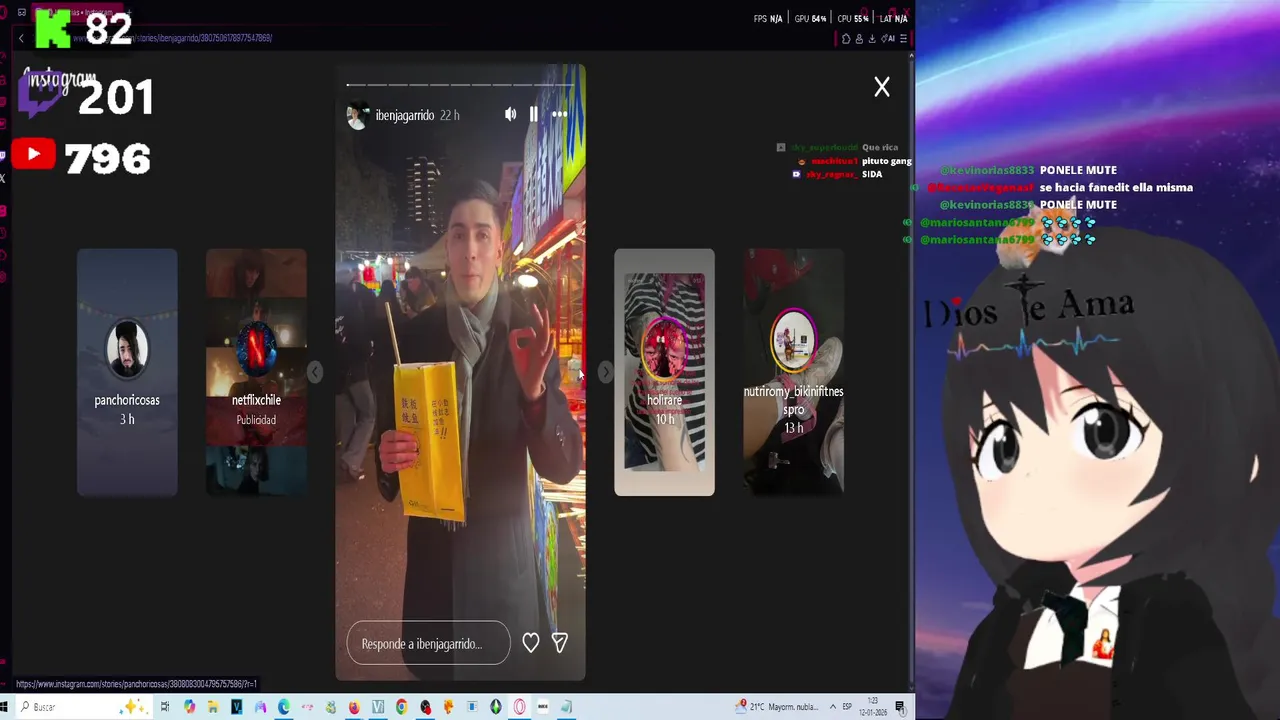Viewport: 1280px width, 720px height.
Task: Open the browser hamburger menu icon
Action: [903, 39]
